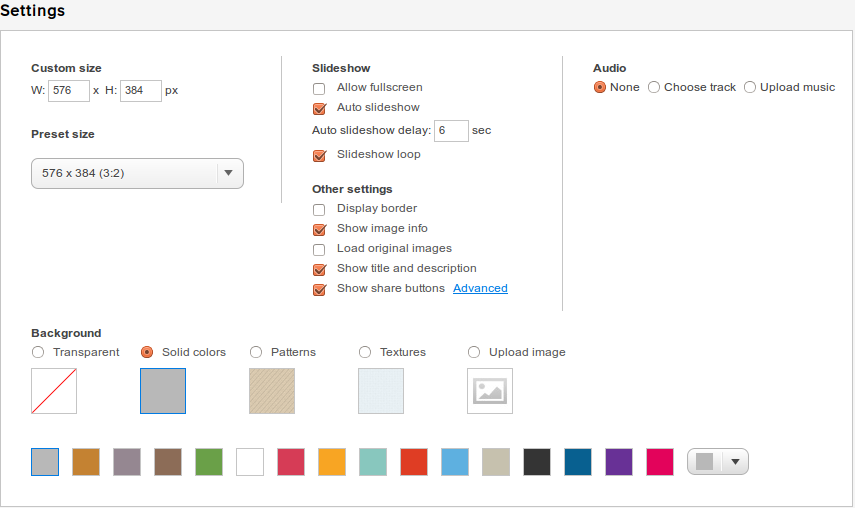Choose the tan striped pattern preview

coord(272,391)
